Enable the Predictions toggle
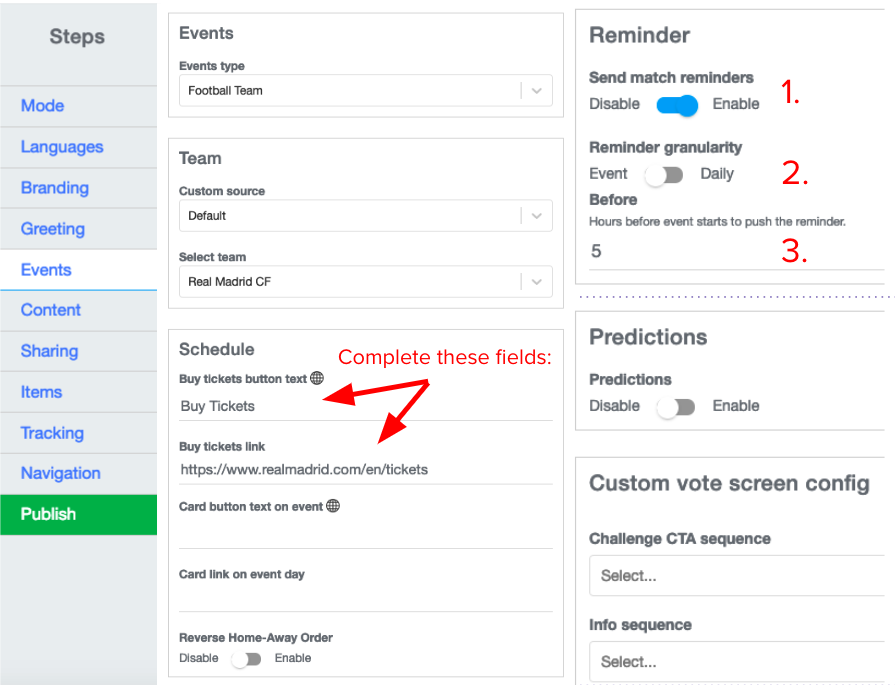 coord(676,406)
